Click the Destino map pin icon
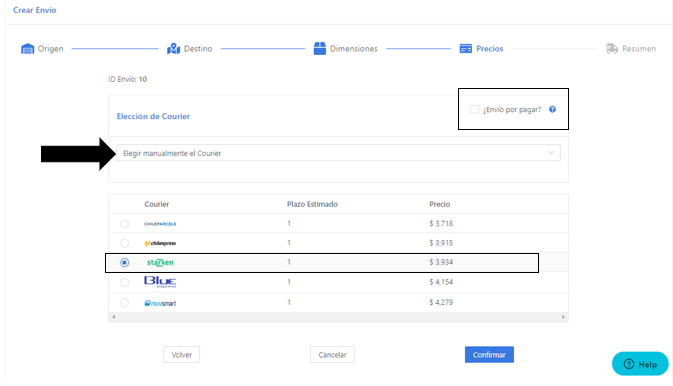Screen dimensions: 673x386 [x=173, y=49]
